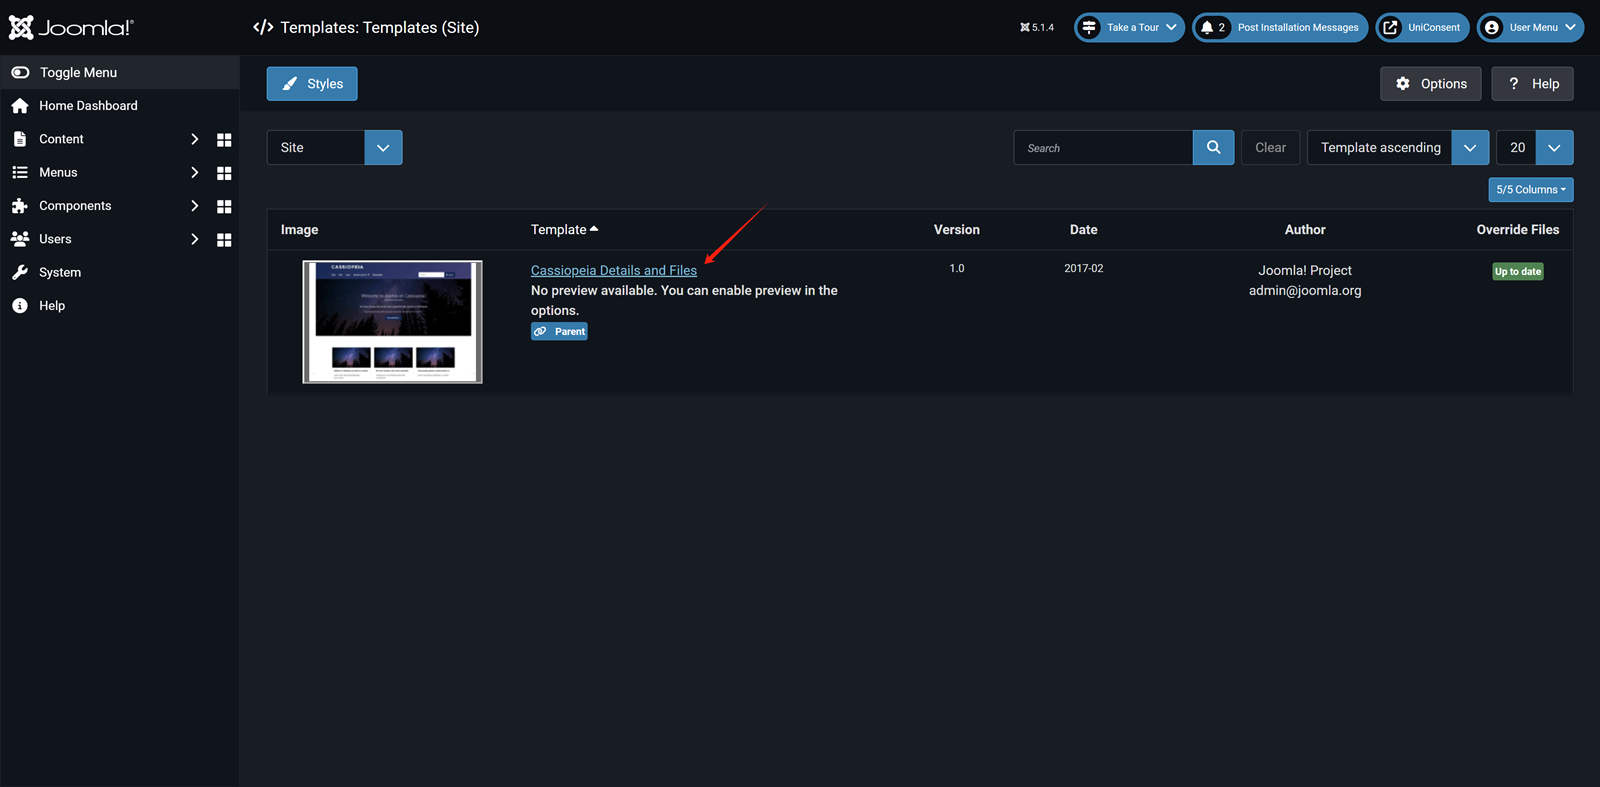
Task: Open the Site client selector dropdown
Action: (335, 147)
